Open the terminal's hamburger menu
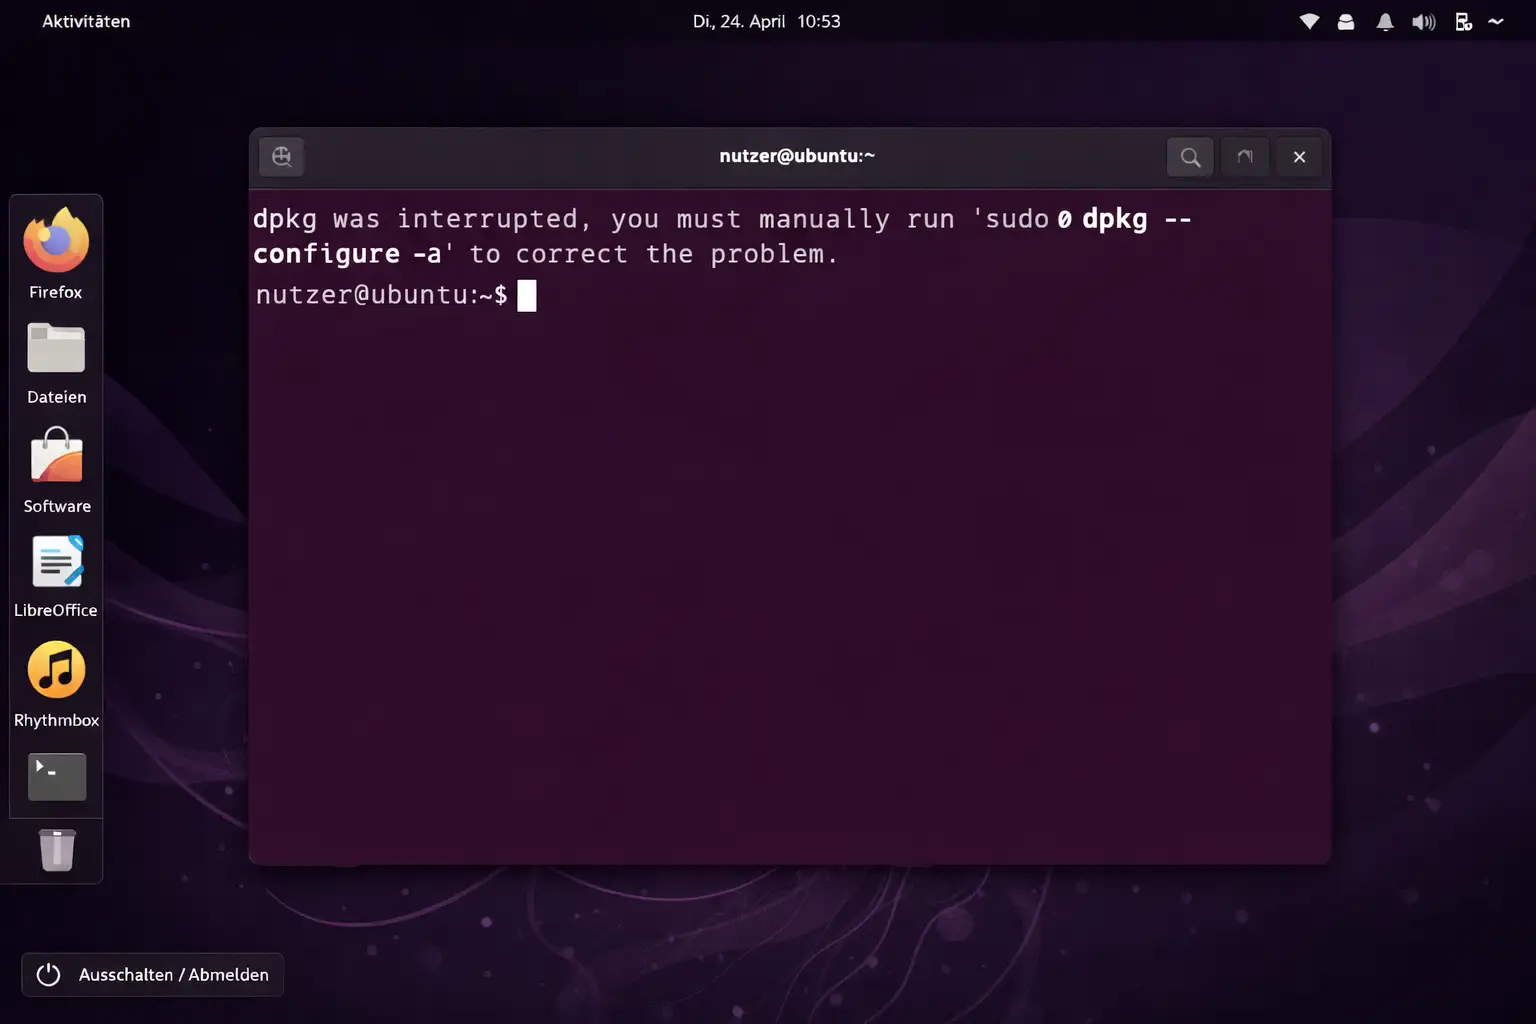The height and width of the screenshot is (1024, 1536). pyautogui.click(x=1245, y=156)
